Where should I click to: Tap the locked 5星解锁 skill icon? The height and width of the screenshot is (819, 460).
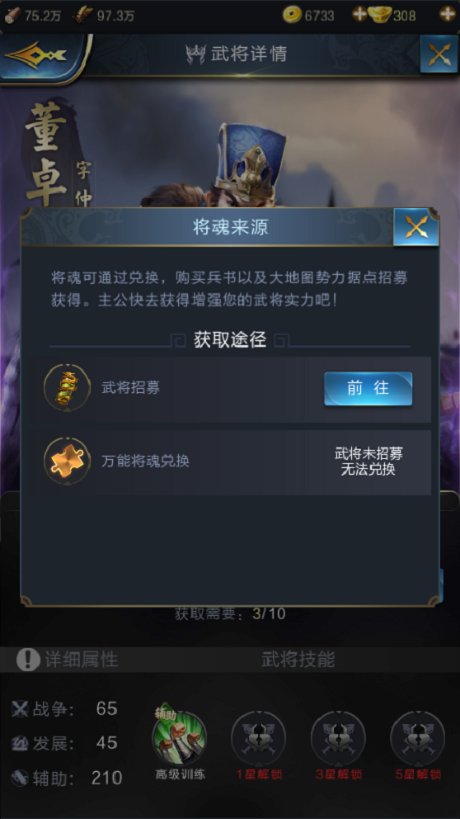pos(418,739)
